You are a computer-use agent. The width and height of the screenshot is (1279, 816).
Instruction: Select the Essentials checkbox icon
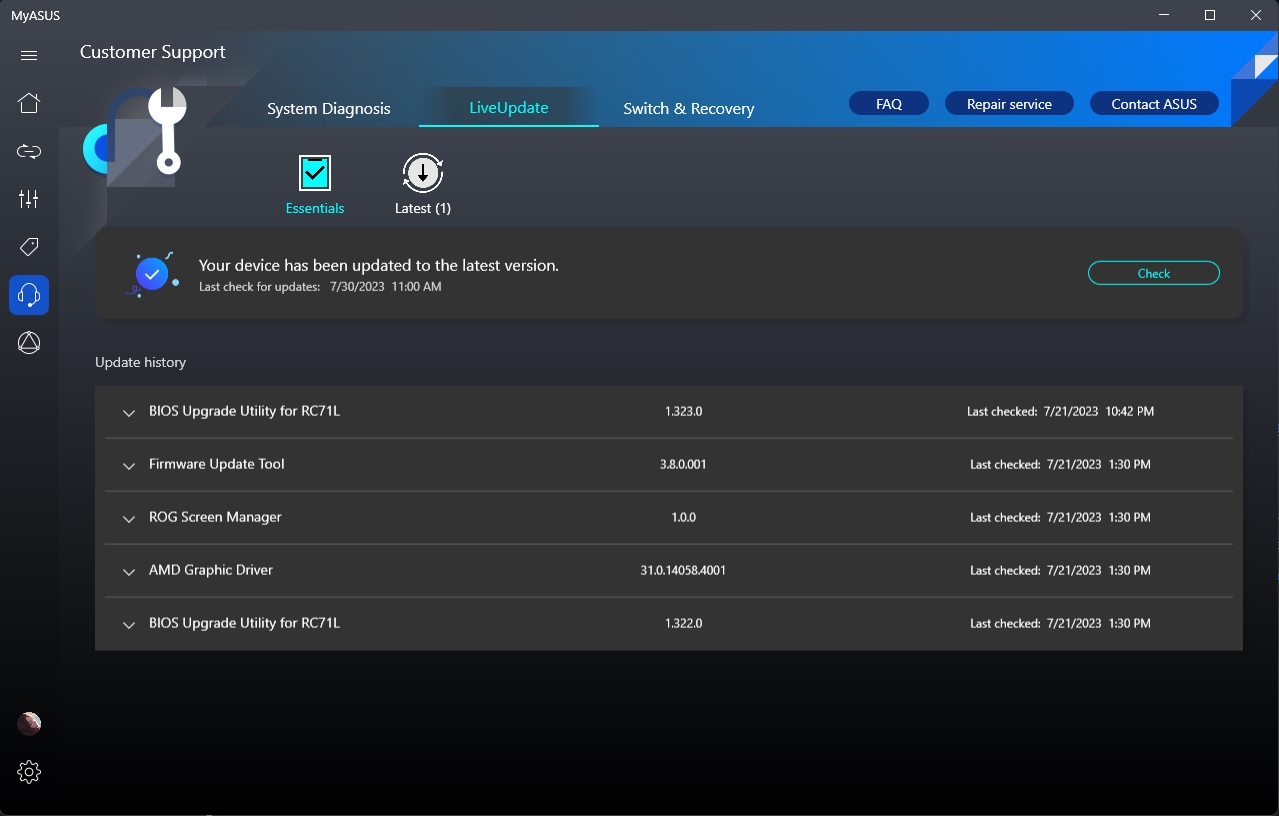(315, 173)
